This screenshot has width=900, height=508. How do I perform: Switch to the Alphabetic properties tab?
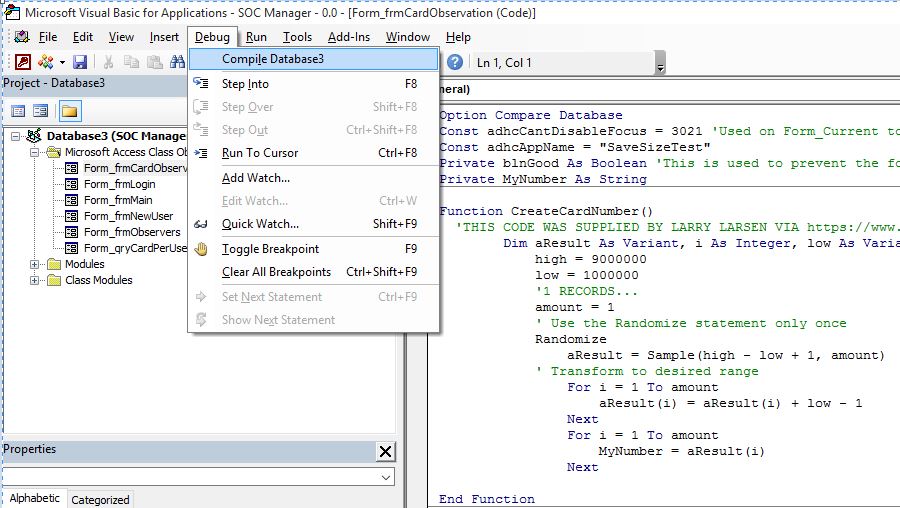pyautogui.click(x=34, y=498)
